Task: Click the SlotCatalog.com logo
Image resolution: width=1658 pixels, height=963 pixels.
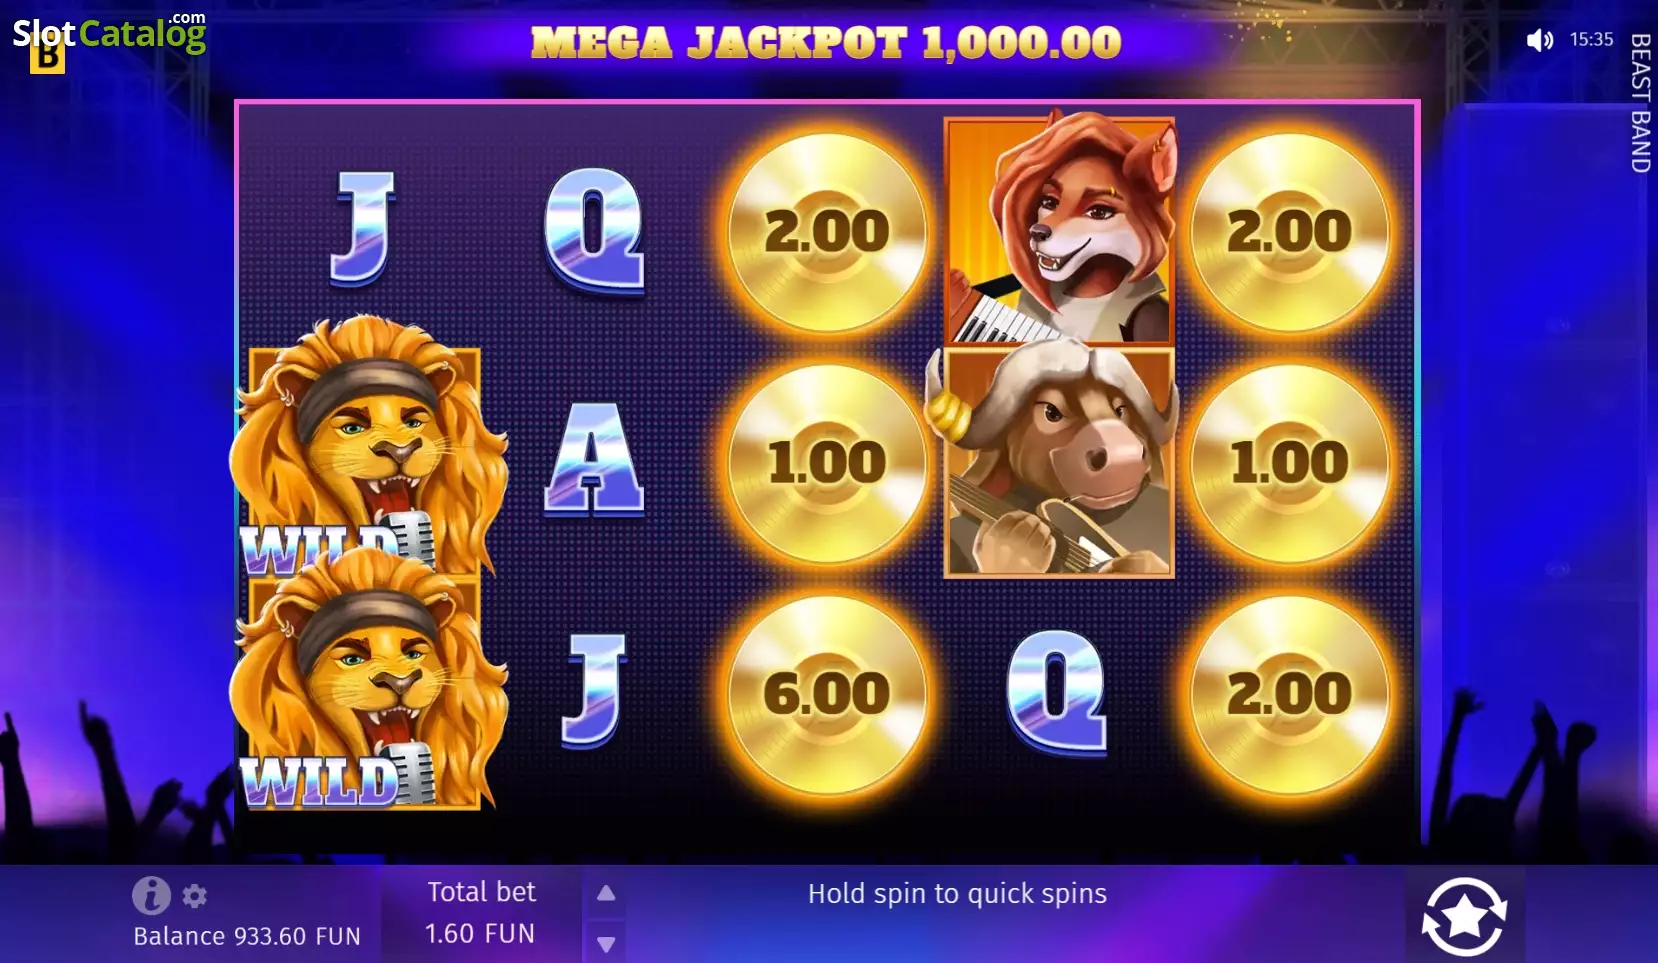Action: tap(109, 38)
